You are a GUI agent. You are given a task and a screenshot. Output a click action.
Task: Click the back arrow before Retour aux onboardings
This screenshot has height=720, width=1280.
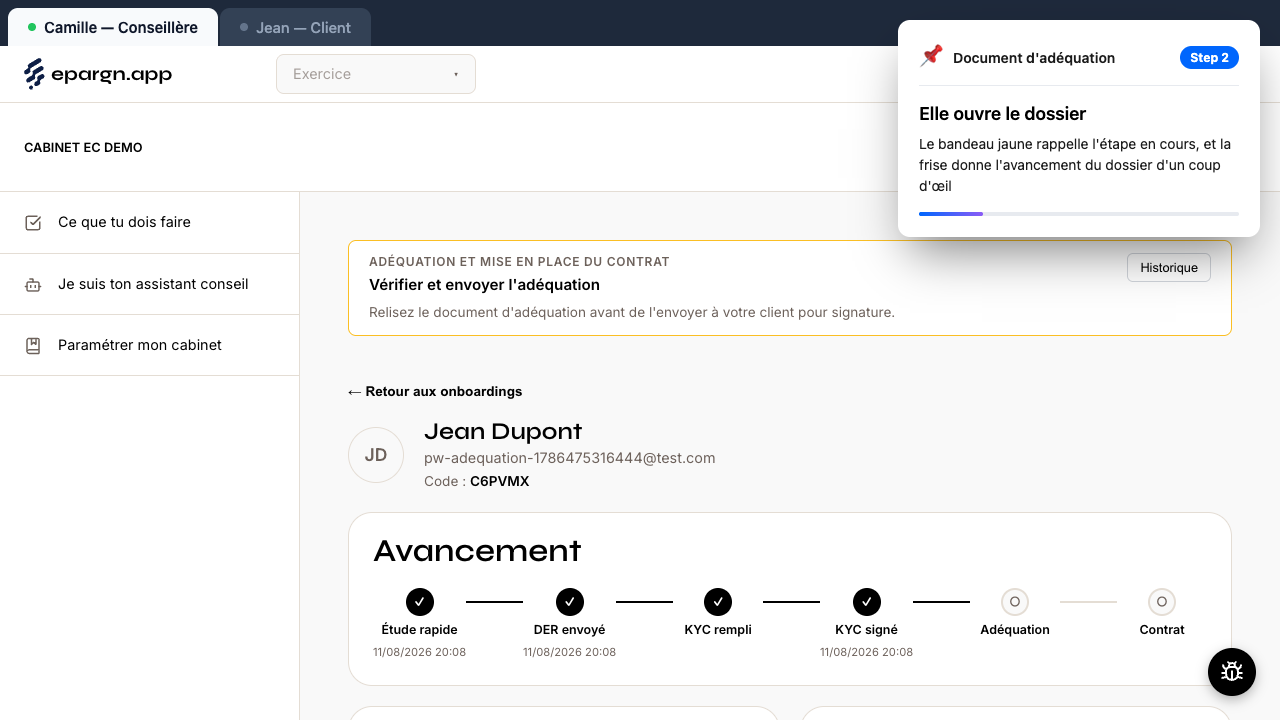click(x=354, y=392)
